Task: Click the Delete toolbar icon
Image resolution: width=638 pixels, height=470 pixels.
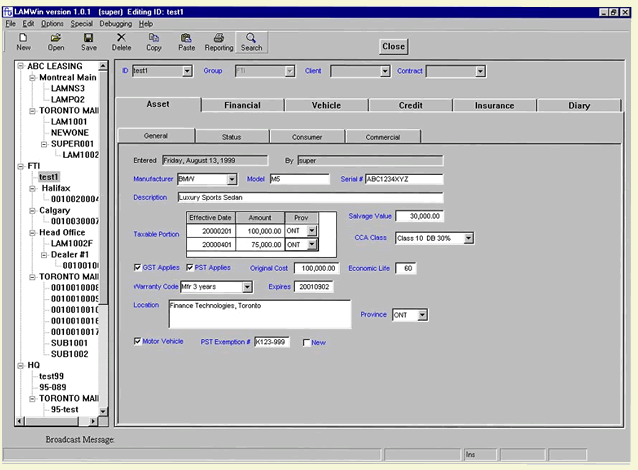Action: (x=121, y=38)
